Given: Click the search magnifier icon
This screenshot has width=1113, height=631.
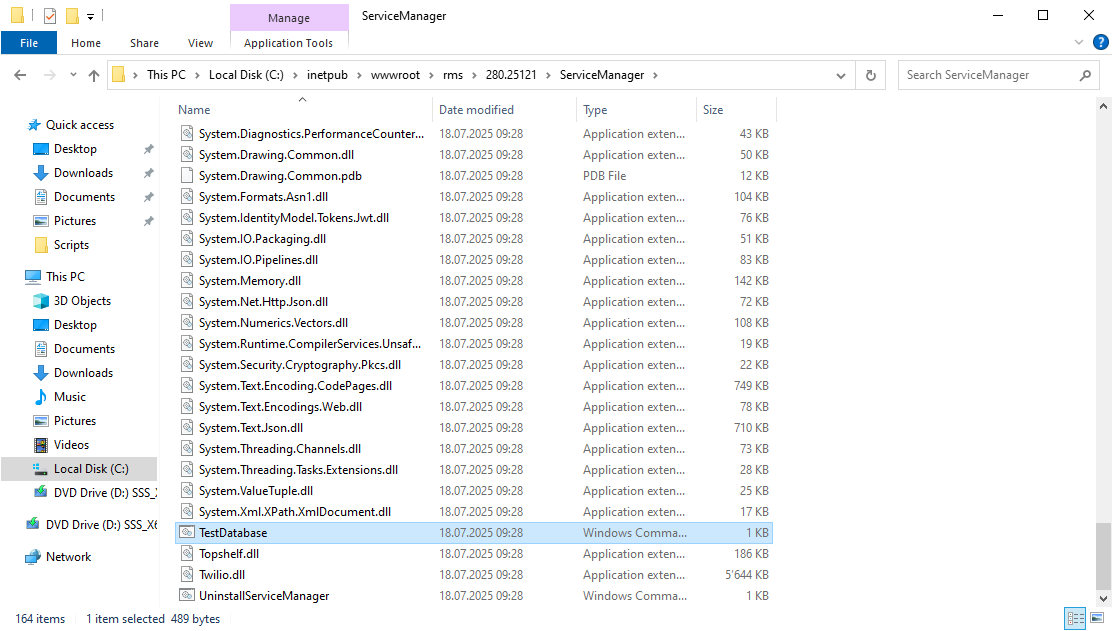Looking at the screenshot, I should [x=1085, y=75].
